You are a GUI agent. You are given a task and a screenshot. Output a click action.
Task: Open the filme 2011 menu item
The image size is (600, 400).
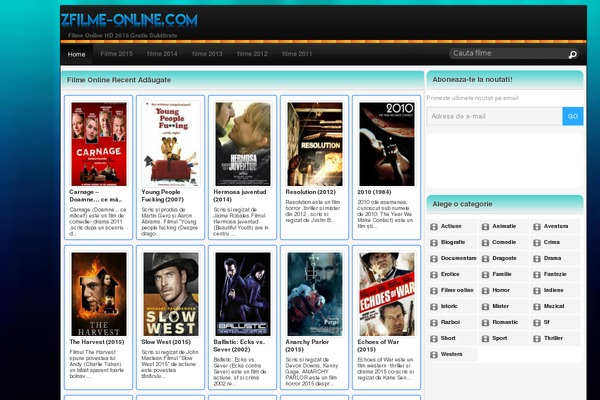pos(297,54)
